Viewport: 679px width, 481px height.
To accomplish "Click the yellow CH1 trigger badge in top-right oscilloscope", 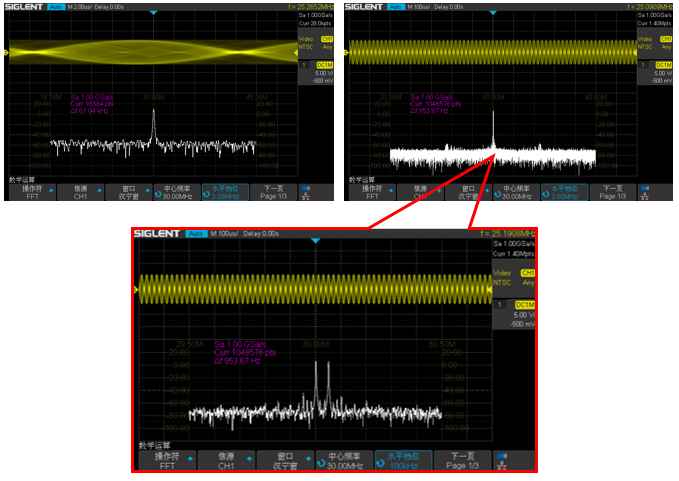I will (664, 39).
